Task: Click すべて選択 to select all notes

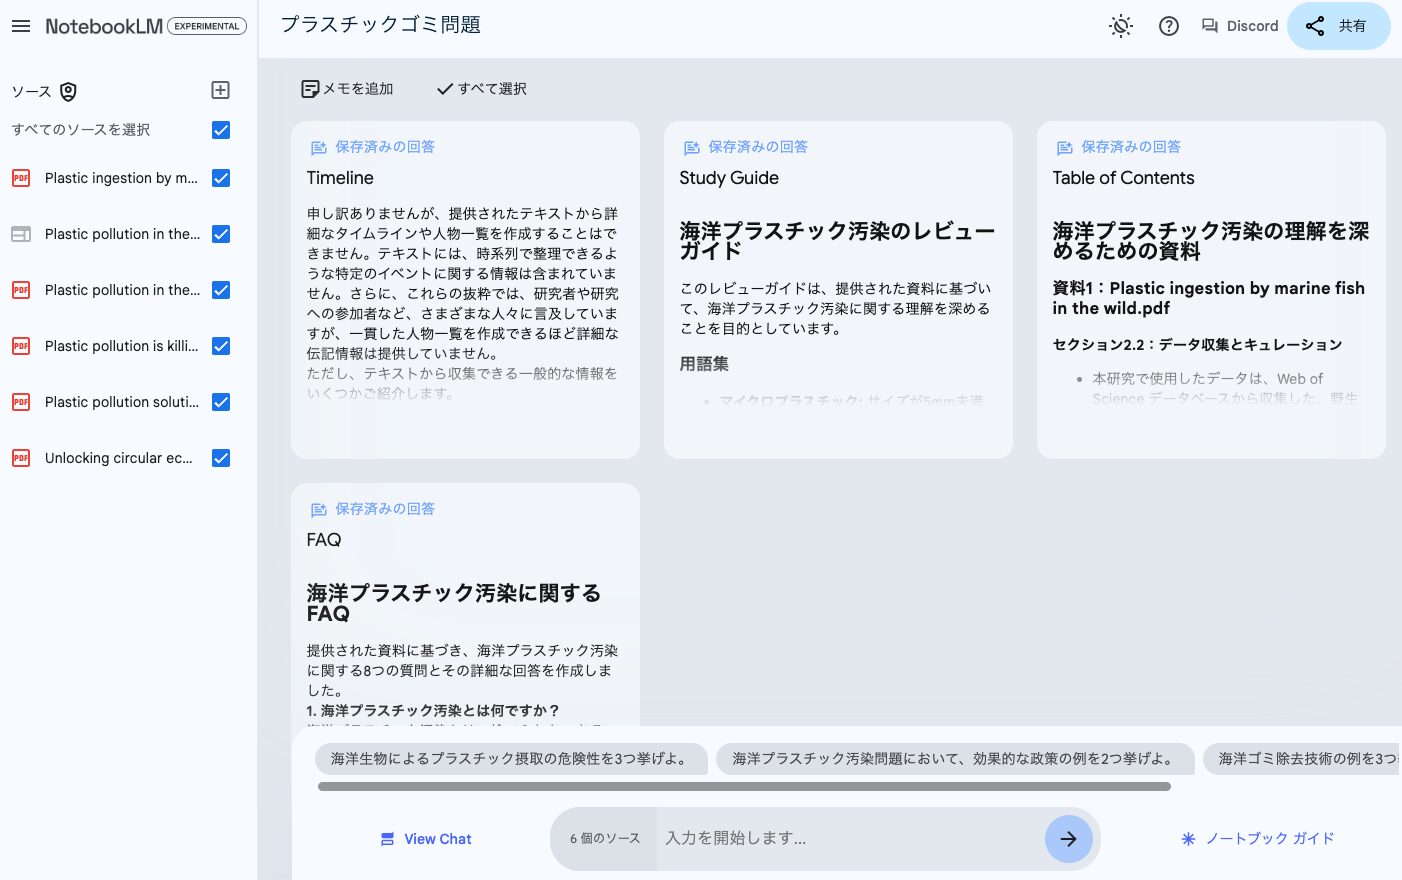Action: pyautogui.click(x=482, y=89)
